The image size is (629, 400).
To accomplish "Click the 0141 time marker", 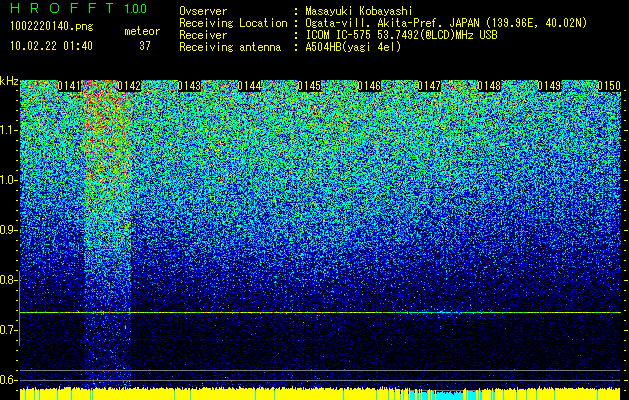I will 69,86.
